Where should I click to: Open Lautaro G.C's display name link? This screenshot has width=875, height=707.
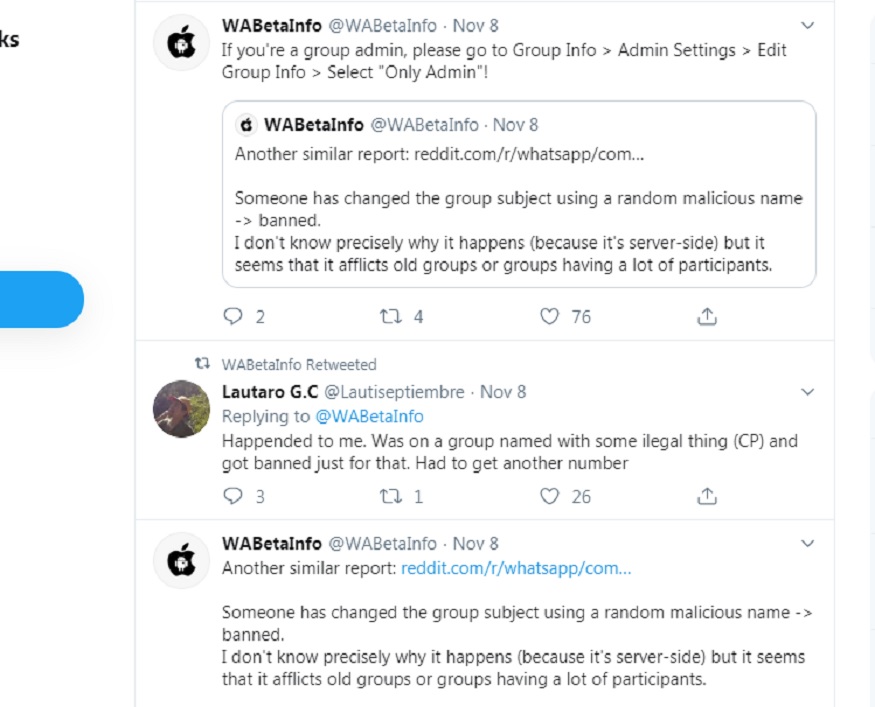(x=268, y=392)
